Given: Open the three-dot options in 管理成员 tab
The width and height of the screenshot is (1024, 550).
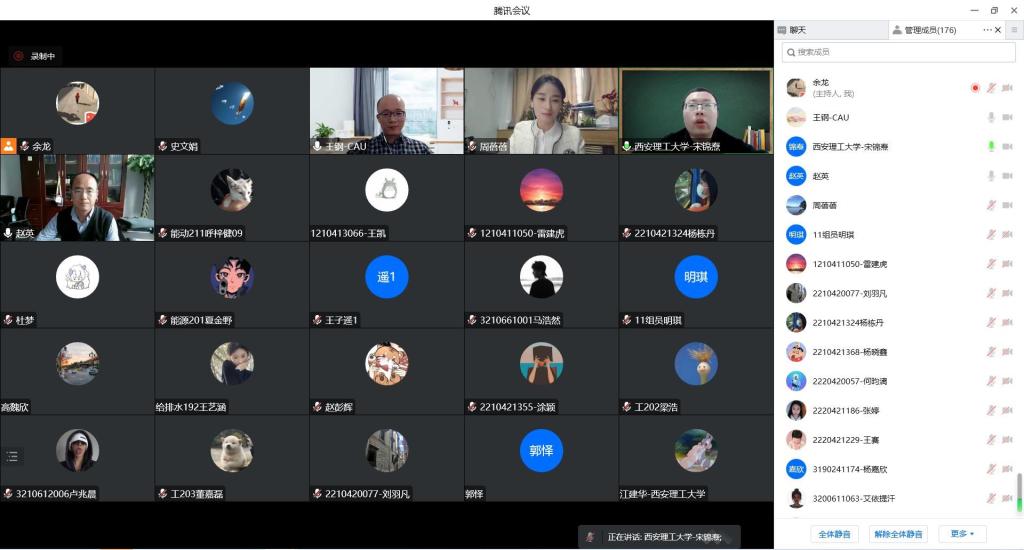Looking at the screenshot, I should pyautogui.click(x=987, y=30).
